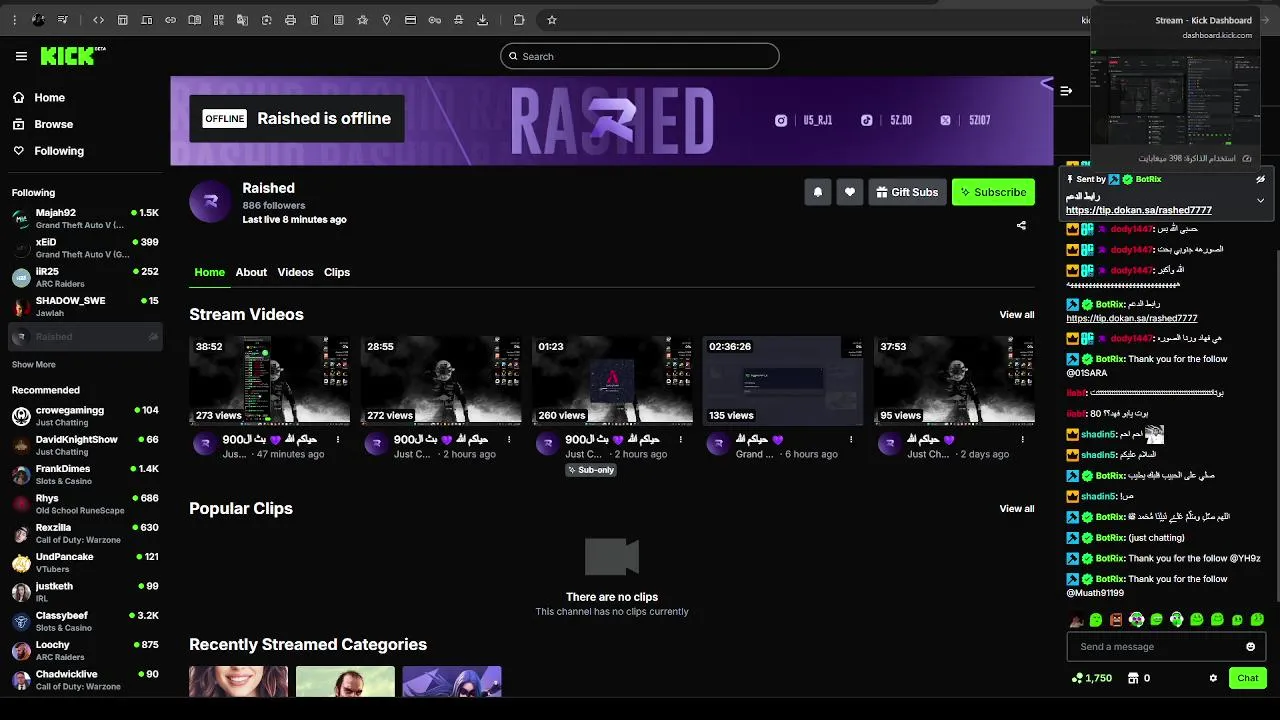Switch to the Home tab
Viewport: 1280px width, 720px height.
[x=209, y=272]
